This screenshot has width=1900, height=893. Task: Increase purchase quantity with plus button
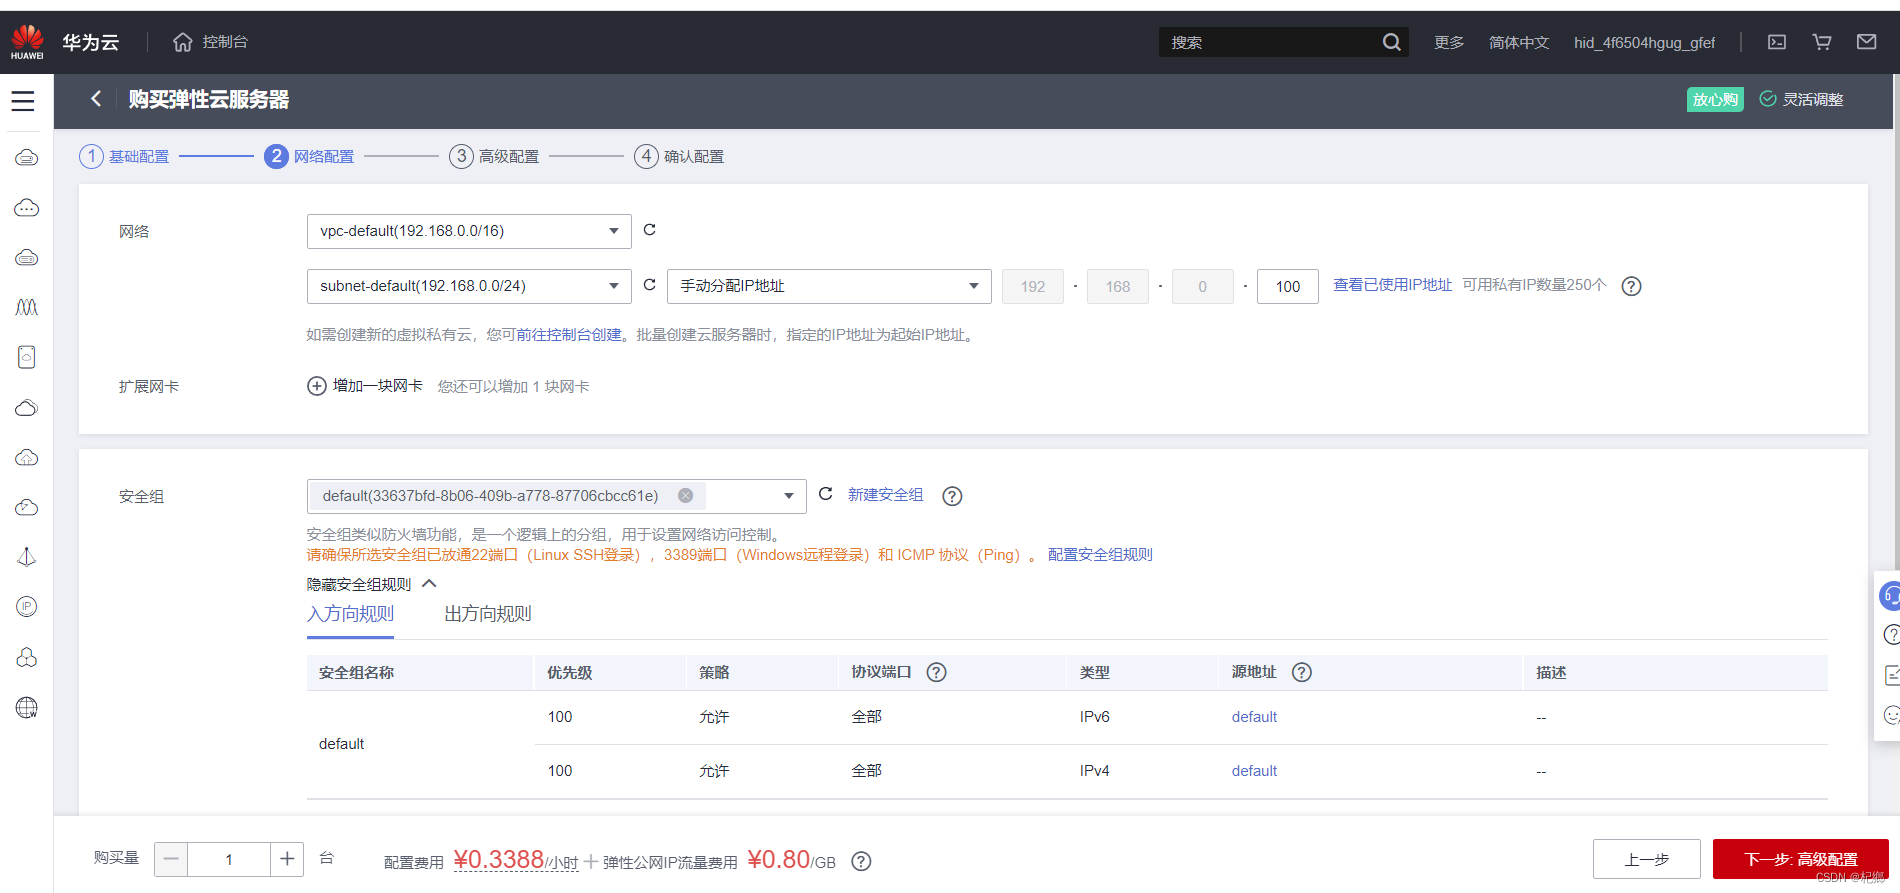[287, 859]
